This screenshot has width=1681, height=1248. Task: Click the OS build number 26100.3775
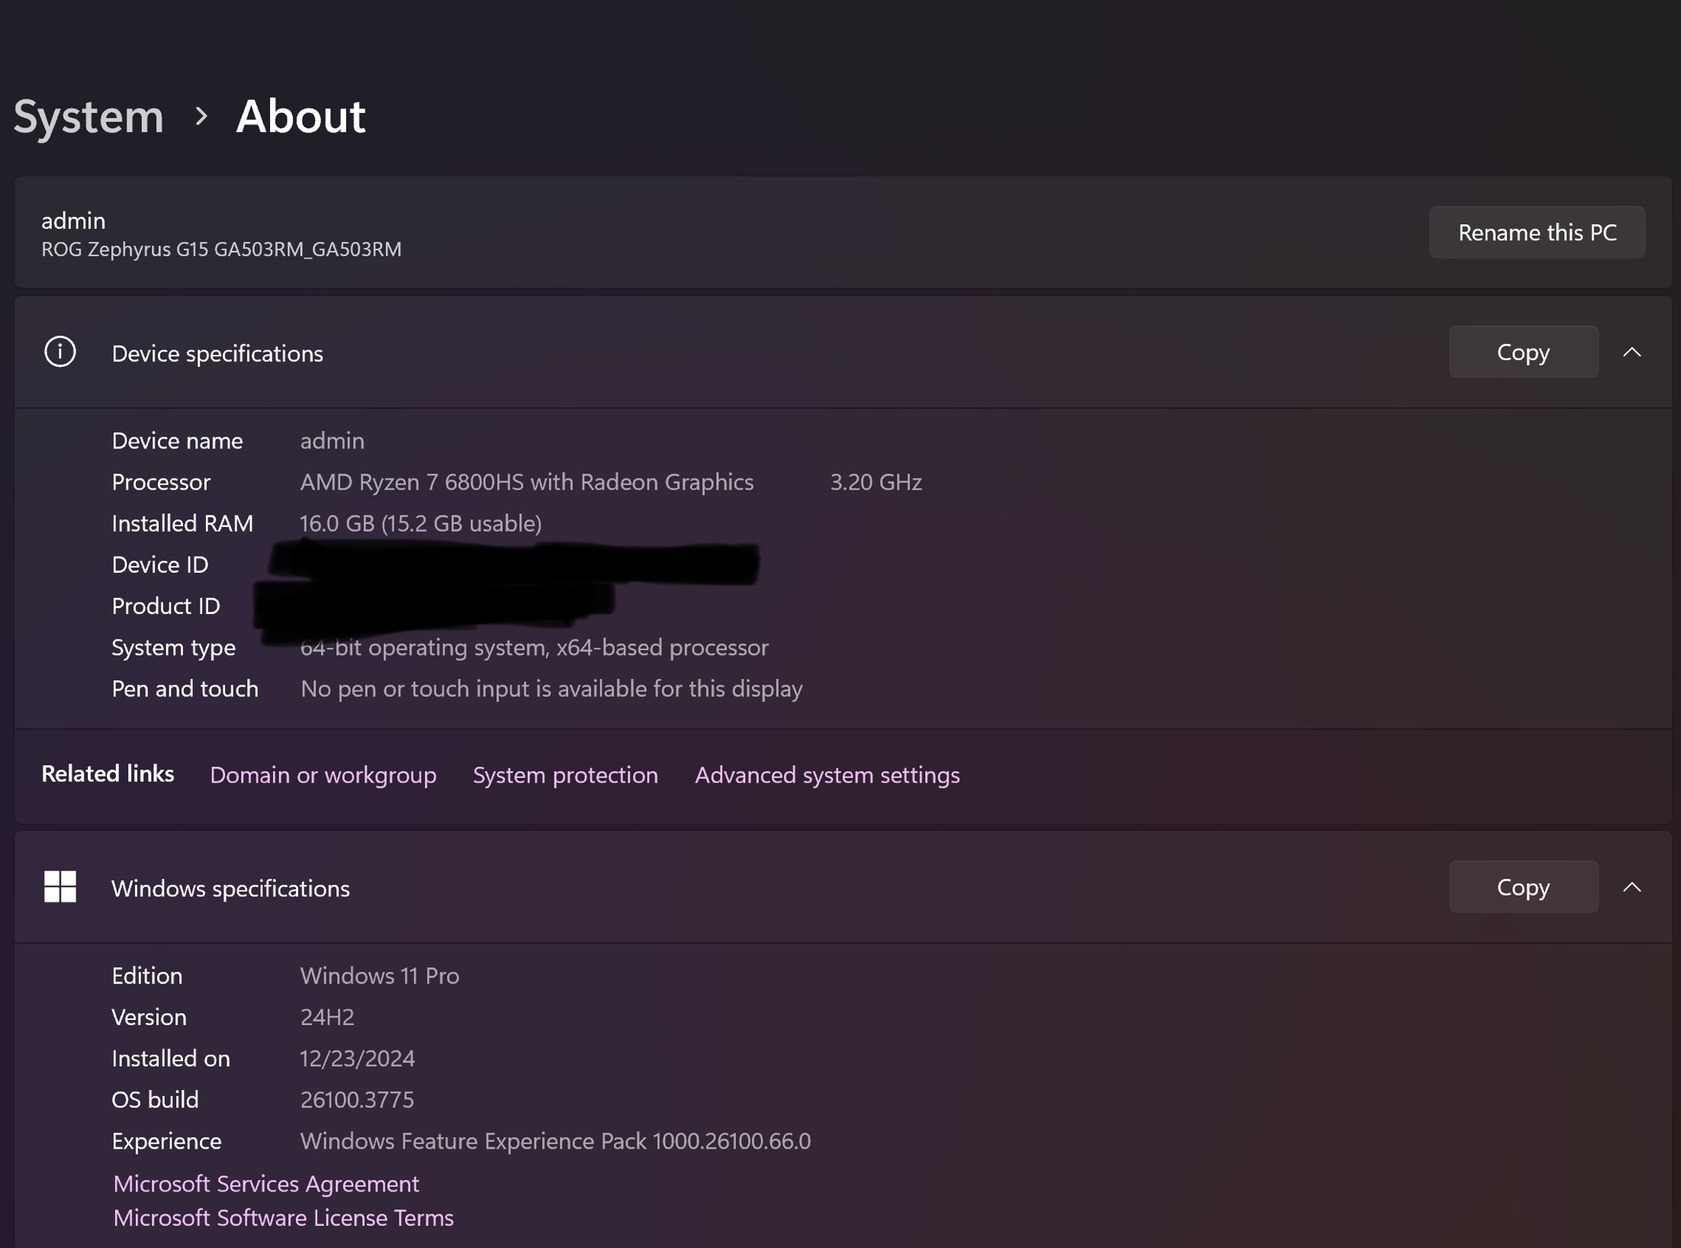(357, 1100)
